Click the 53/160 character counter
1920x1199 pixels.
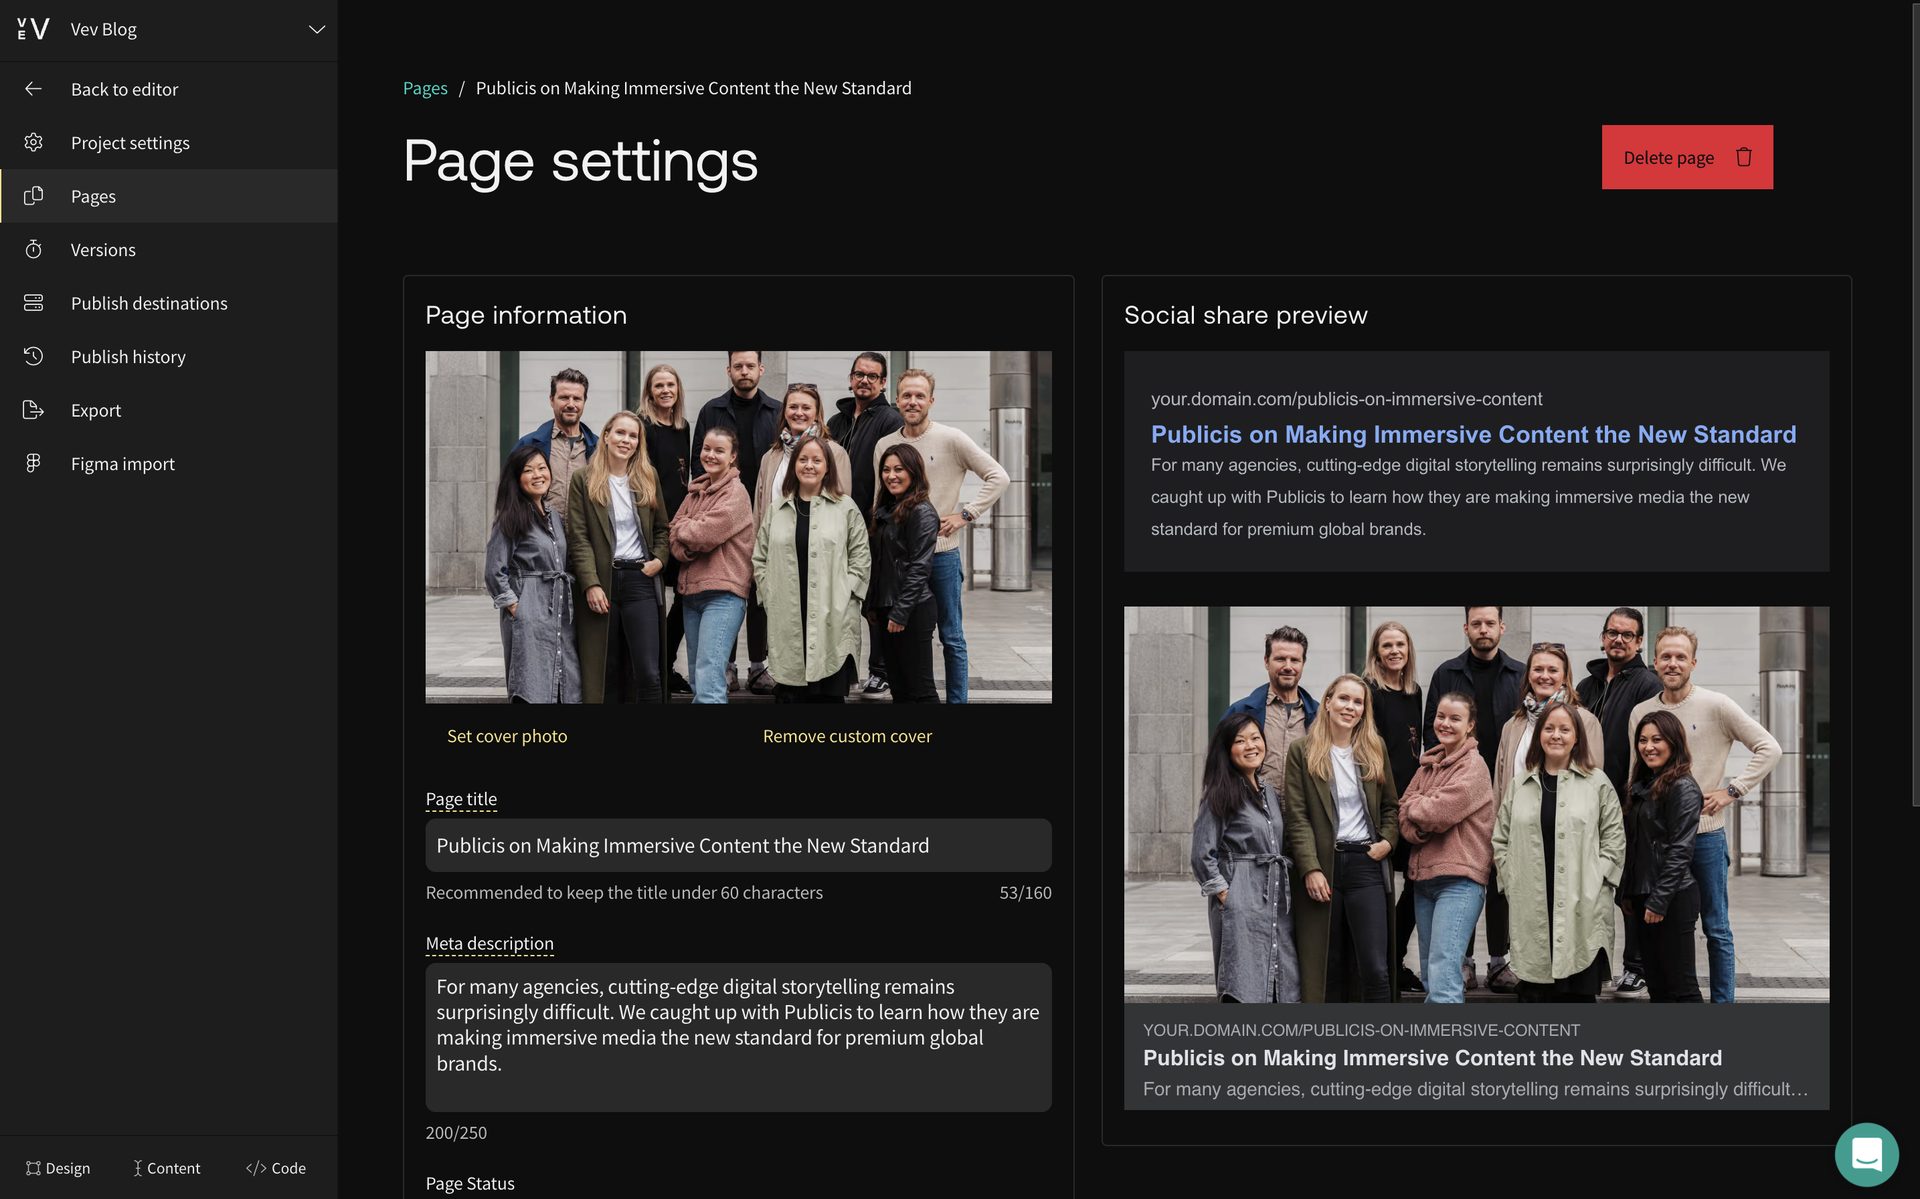pyautogui.click(x=1025, y=892)
